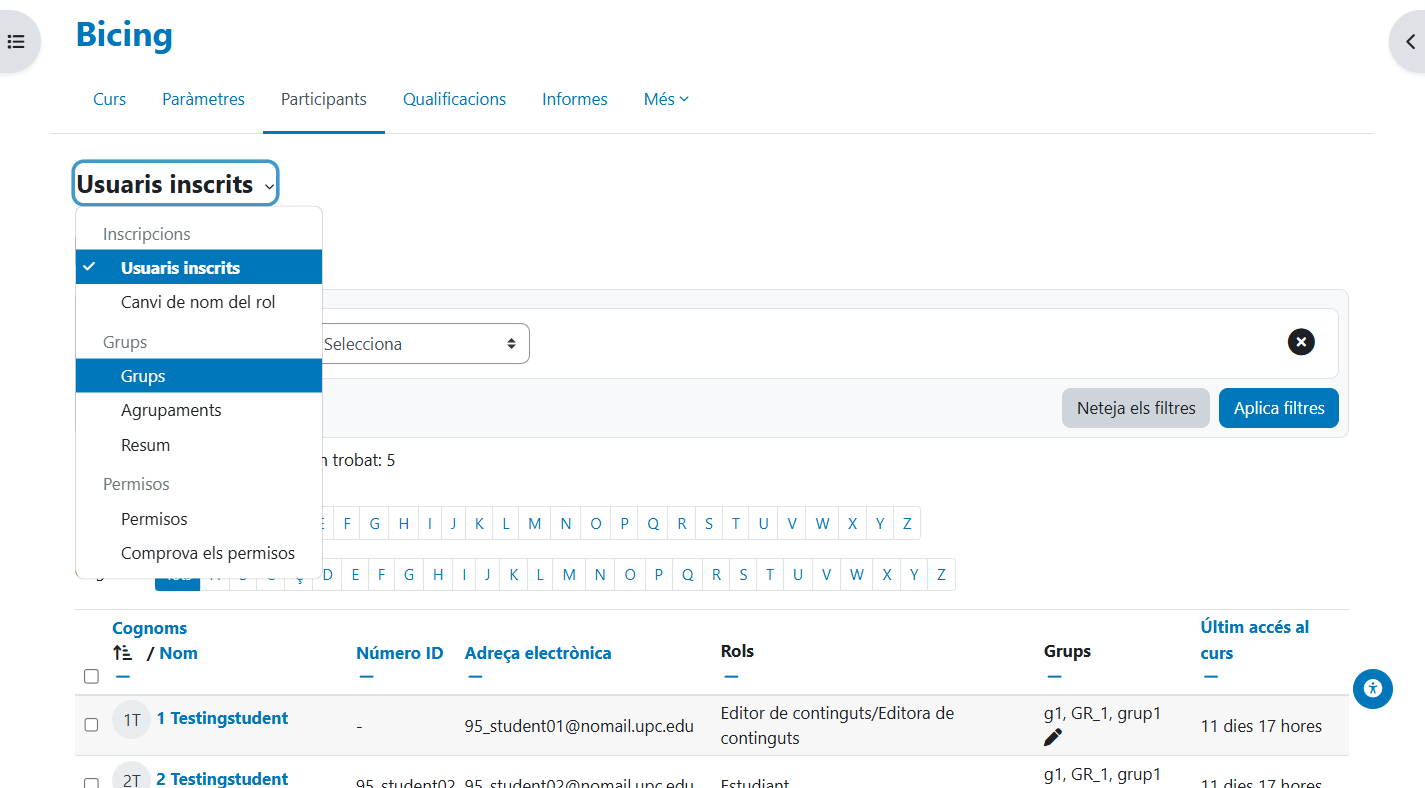The width and height of the screenshot is (1425, 788).
Task: Toggle the select all users checkbox
Action: (x=91, y=677)
